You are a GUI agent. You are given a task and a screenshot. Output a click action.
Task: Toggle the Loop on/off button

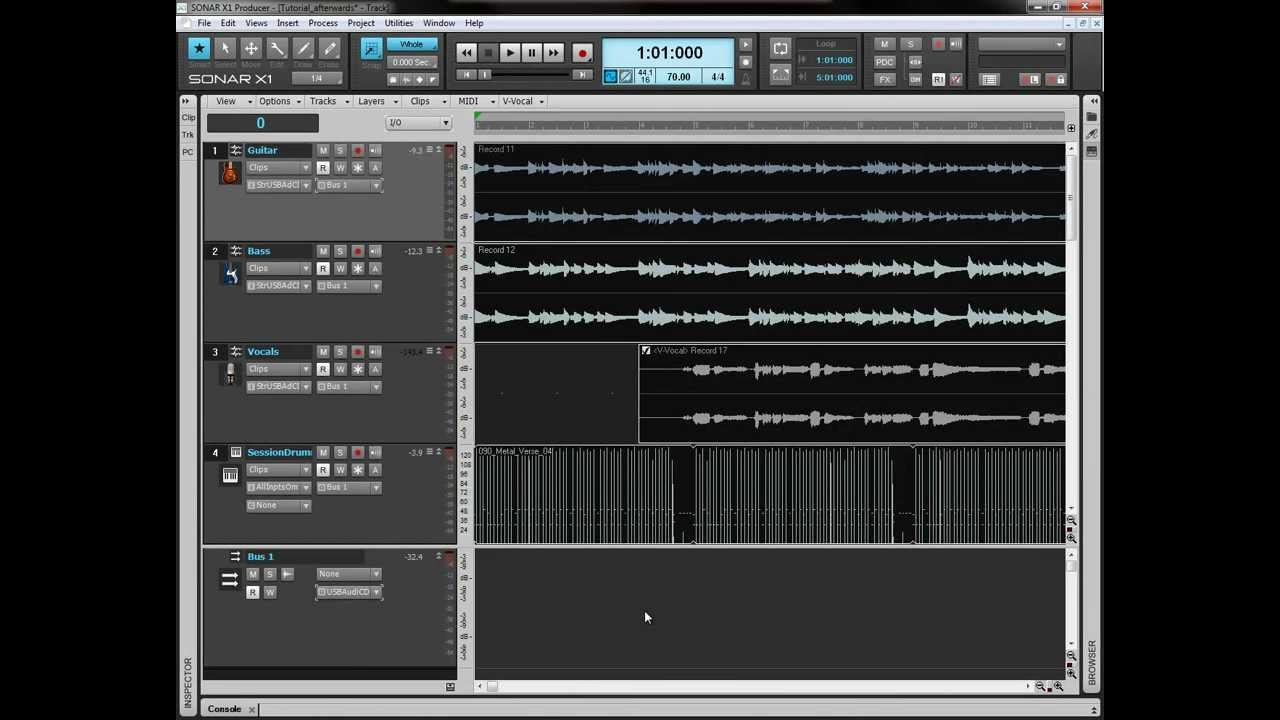[x=780, y=48]
